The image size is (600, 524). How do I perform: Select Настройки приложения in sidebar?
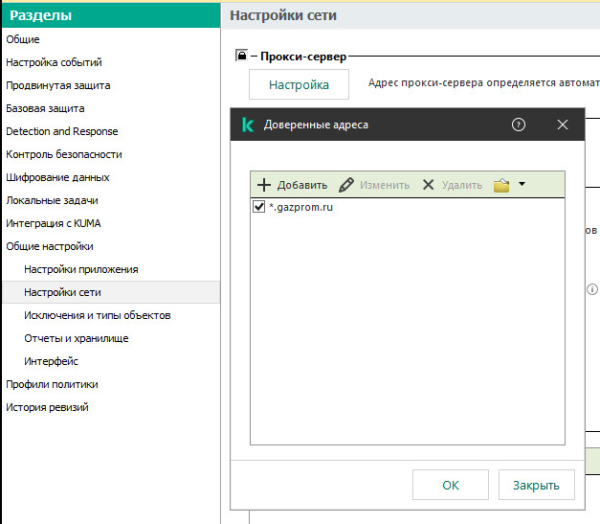point(81,269)
